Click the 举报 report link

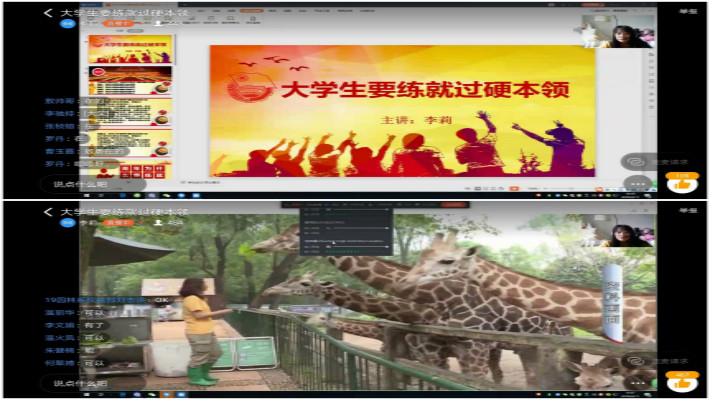[686, 12]
